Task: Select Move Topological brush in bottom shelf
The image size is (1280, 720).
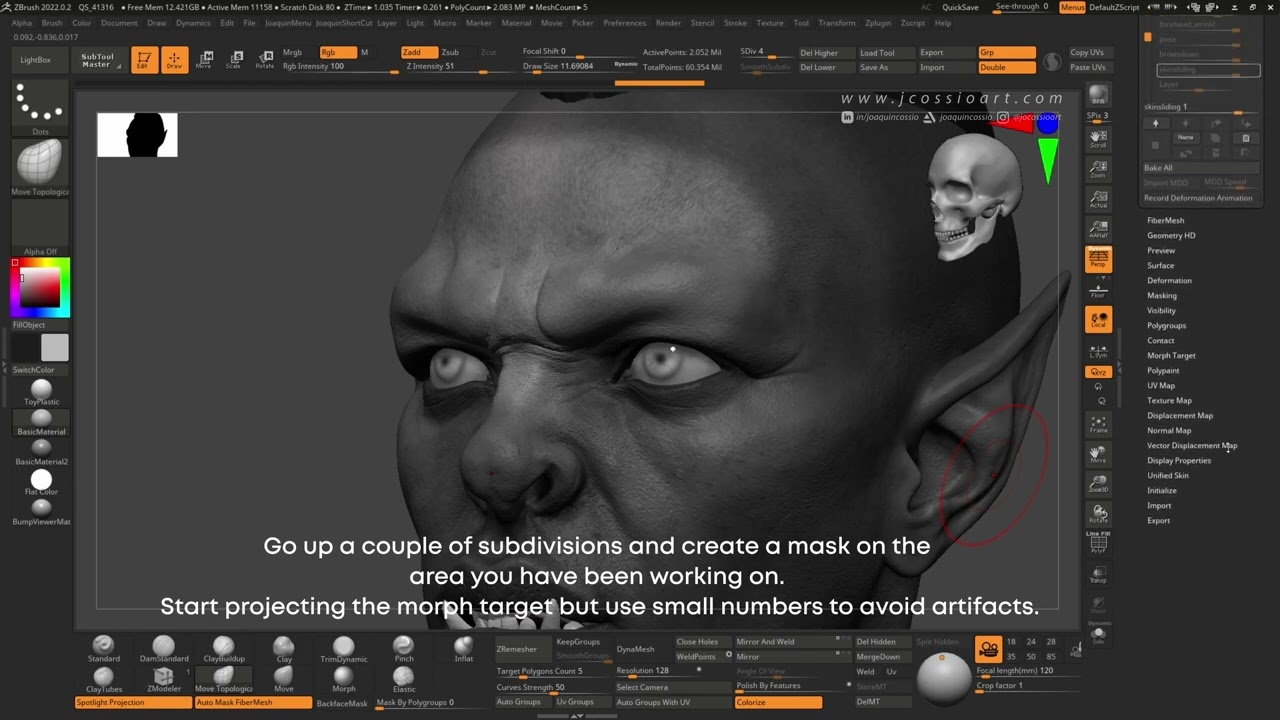Action: pos(224,680)
